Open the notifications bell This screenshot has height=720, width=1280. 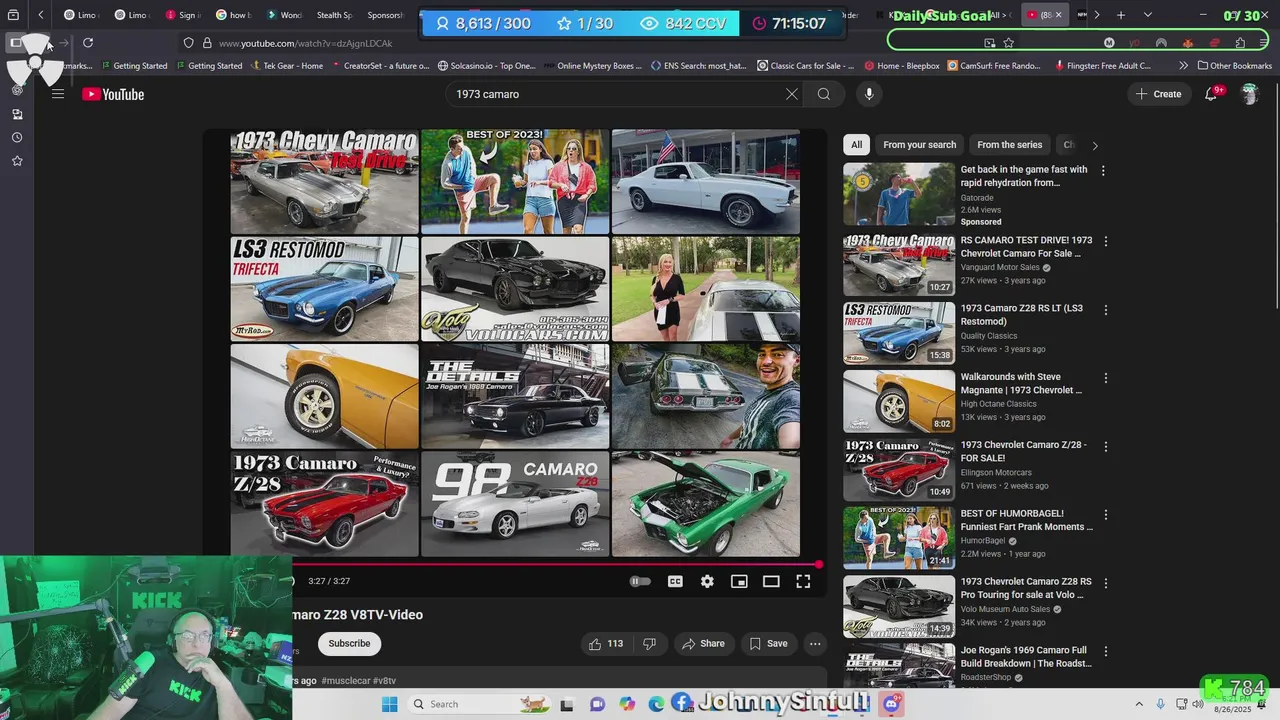point(1211,94)
